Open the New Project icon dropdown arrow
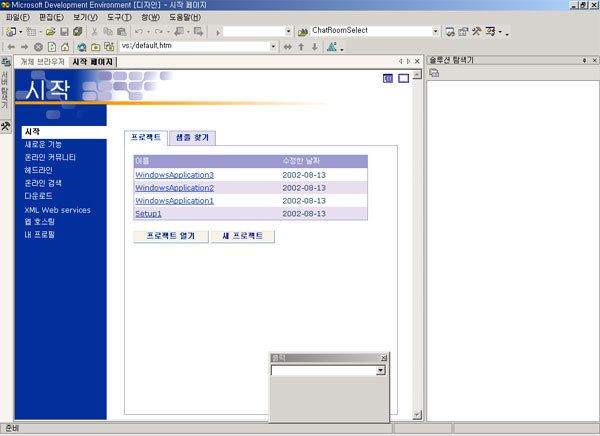 click(21, 32)
